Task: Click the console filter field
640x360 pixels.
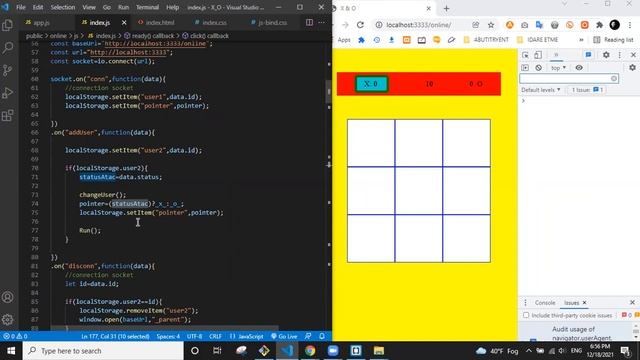Action: (569, 78)
